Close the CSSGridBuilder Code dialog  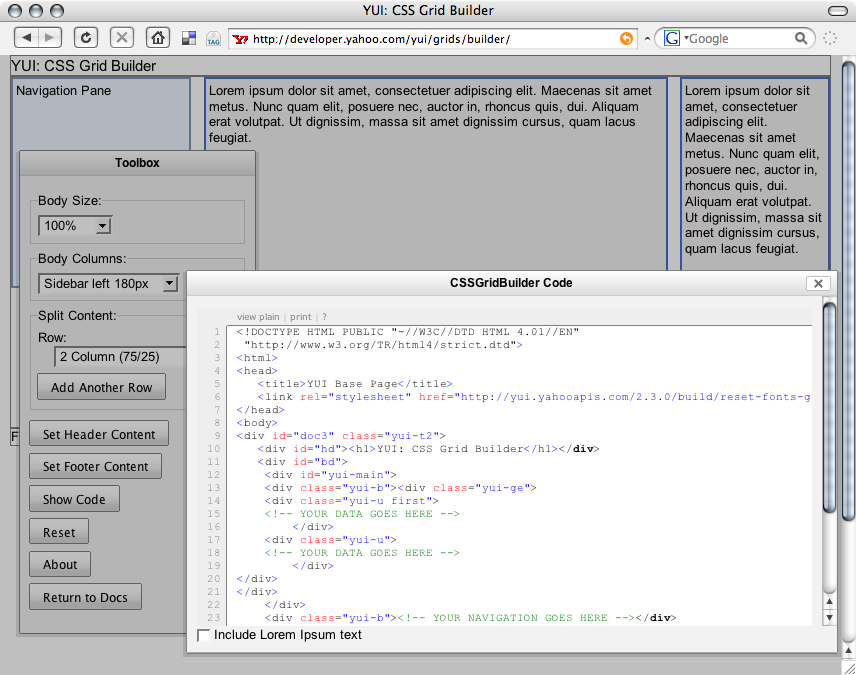818,283
